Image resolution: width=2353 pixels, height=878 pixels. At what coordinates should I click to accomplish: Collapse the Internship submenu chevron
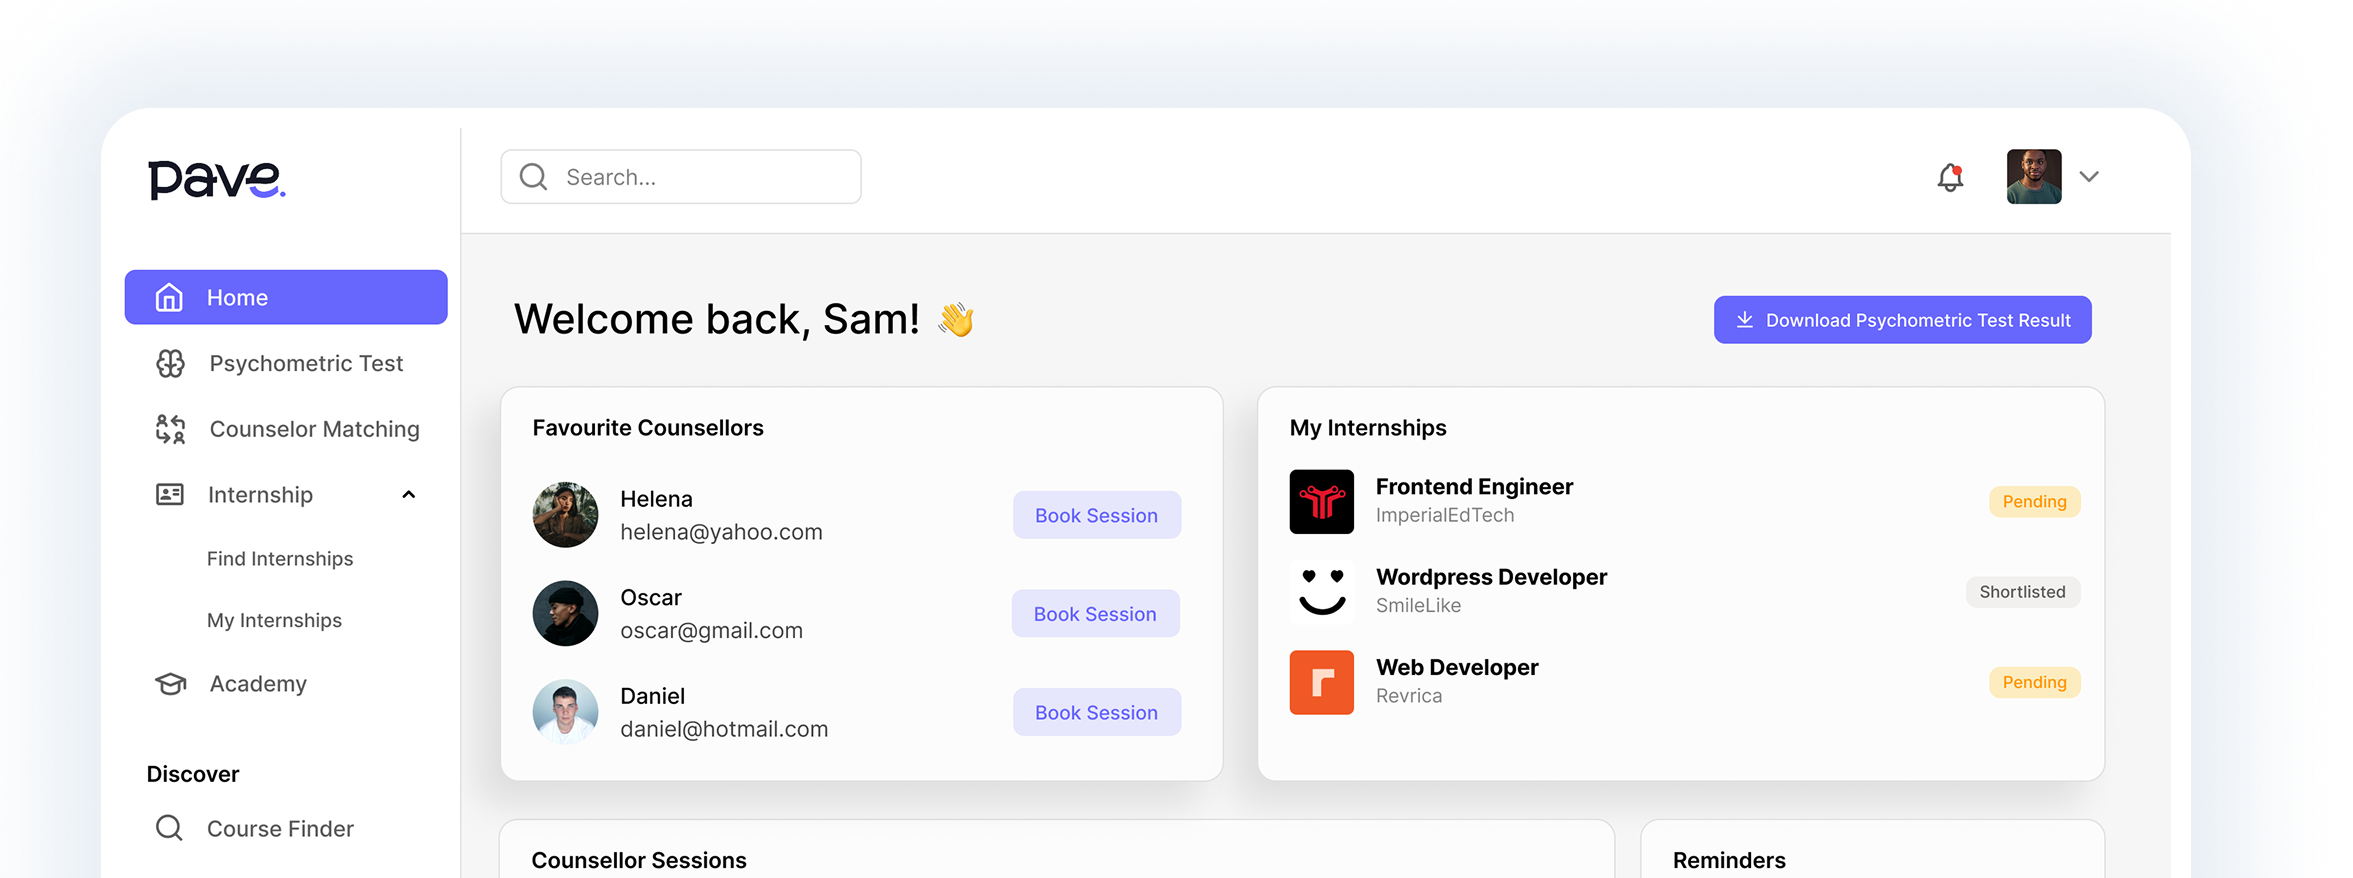point(408,495)
